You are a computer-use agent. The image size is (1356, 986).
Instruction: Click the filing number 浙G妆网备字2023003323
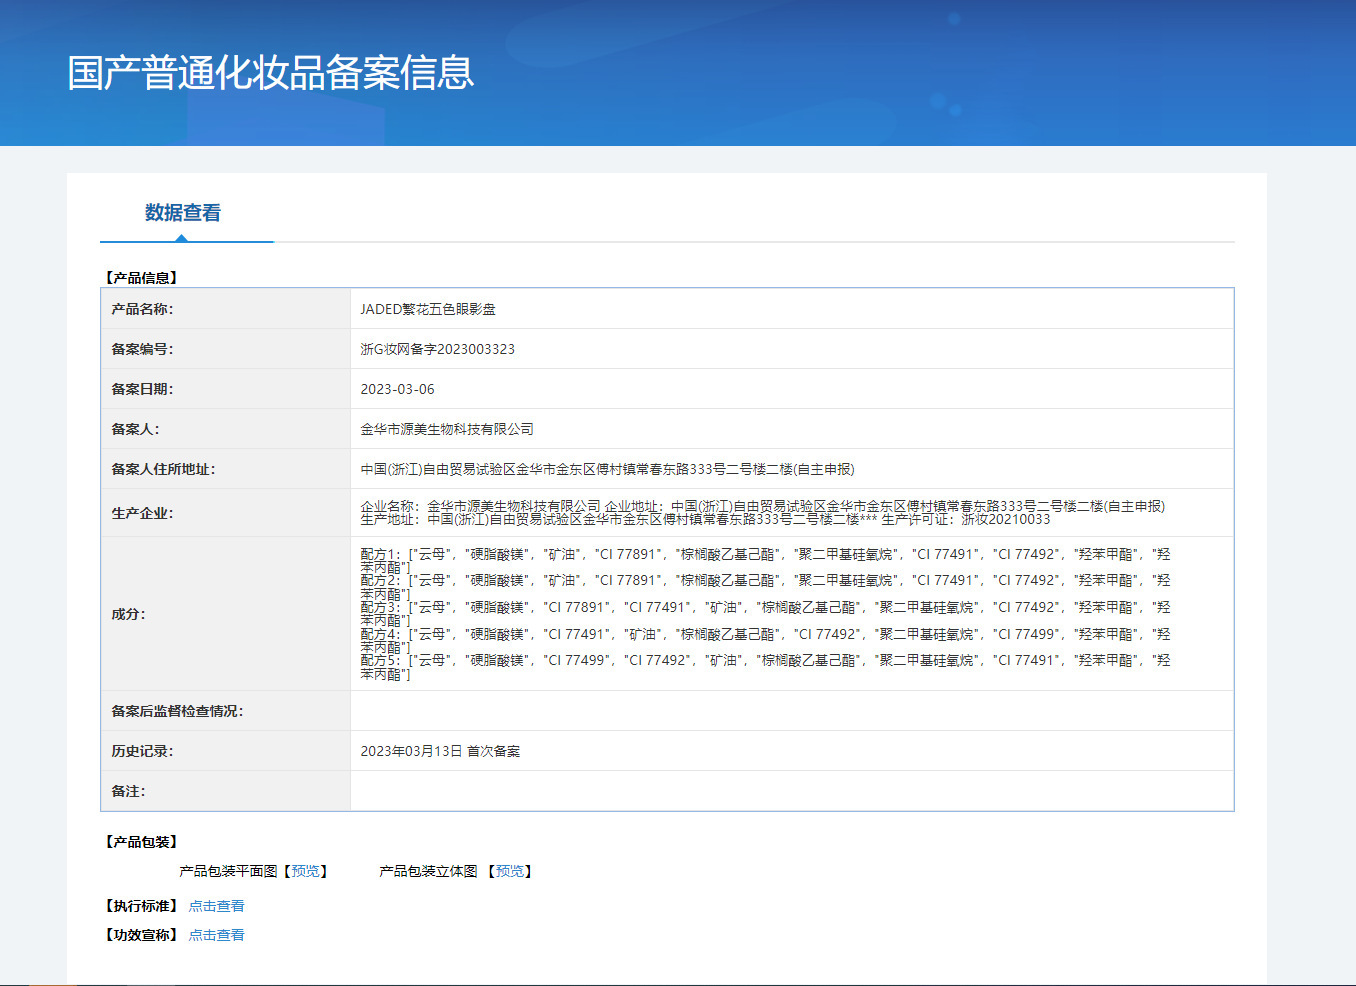coord(437,349)
